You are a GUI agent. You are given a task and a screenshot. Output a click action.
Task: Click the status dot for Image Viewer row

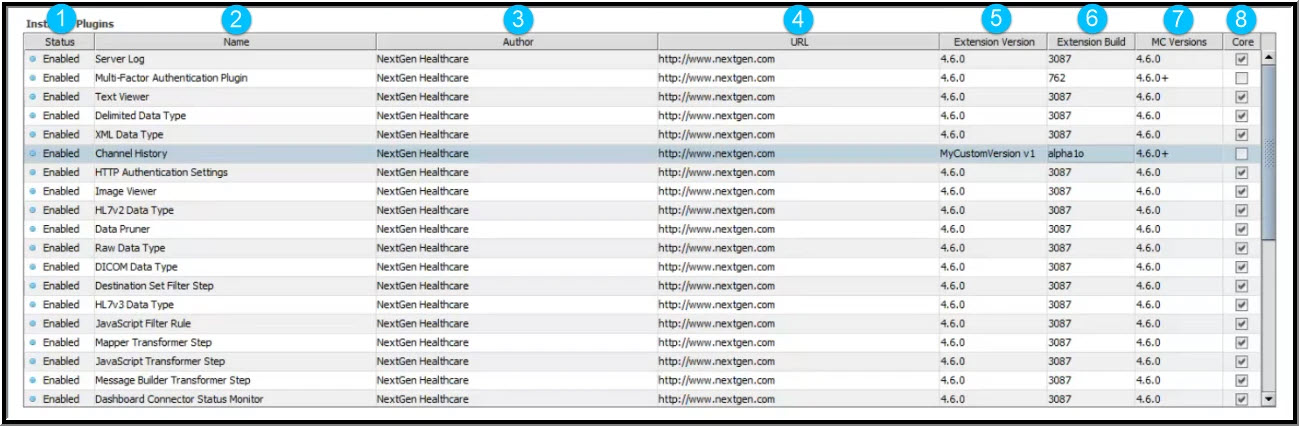coord(33,191)
